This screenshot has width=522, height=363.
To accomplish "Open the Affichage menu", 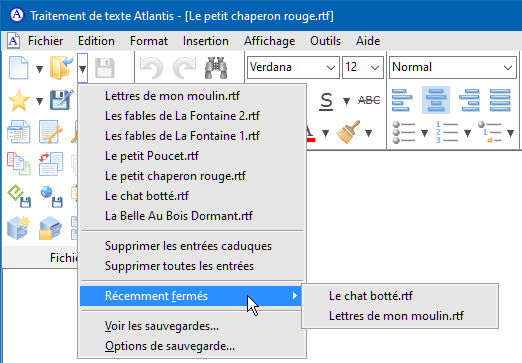I will [269, 41].
